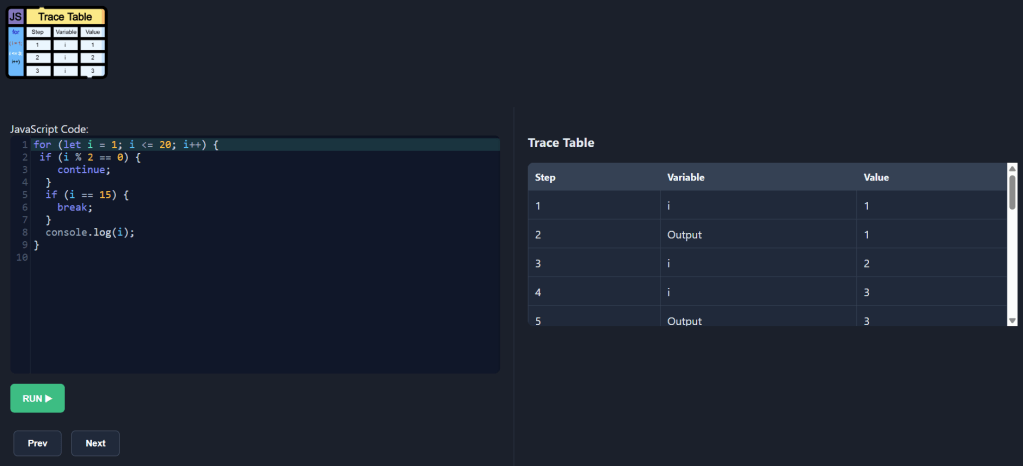The image size is (1023, 466).
Task: Click the empty line 10 in the code editor
Action: (265, 257)
